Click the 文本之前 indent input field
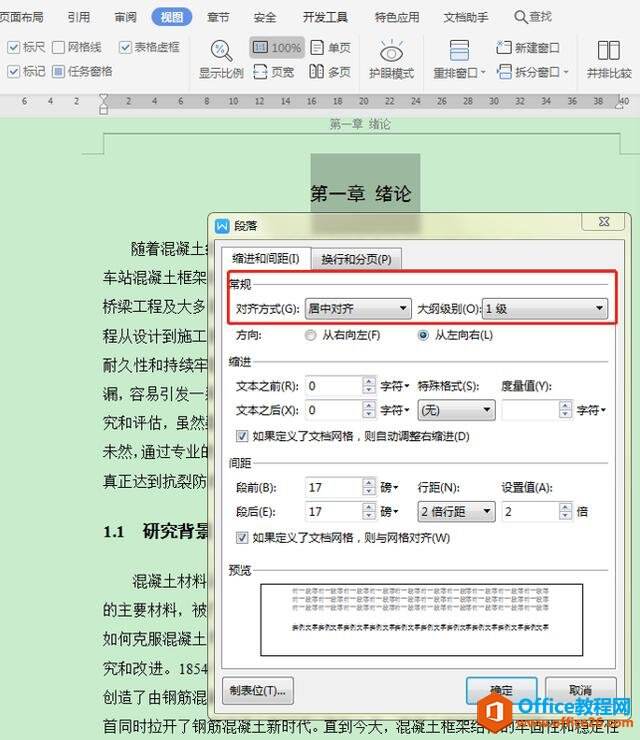The image size is (640, 740). click(x=334, y=386)
